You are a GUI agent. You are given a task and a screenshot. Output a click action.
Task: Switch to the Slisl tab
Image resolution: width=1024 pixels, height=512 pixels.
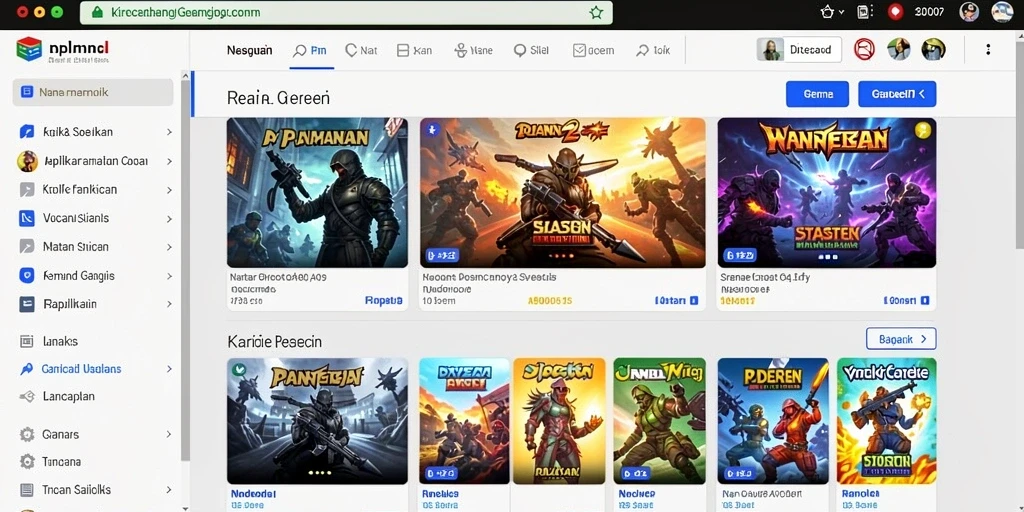531,50
